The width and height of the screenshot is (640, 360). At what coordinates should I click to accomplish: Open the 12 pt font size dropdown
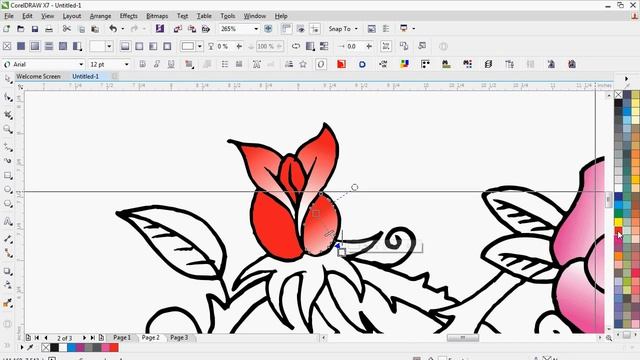tap(126, 64)
